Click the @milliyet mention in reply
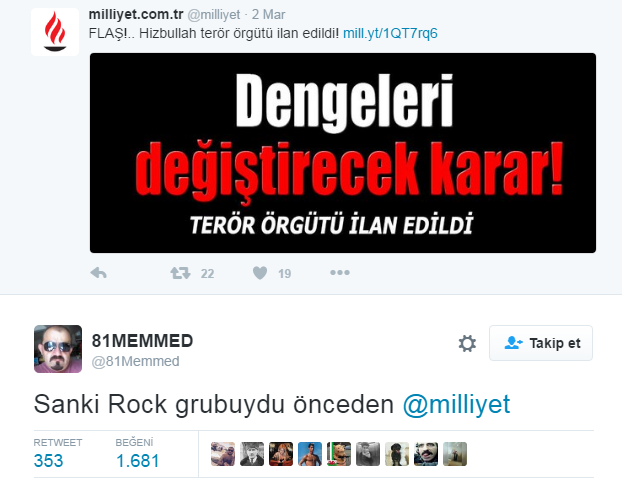This screenshot has width=622, height=492. 456,405
